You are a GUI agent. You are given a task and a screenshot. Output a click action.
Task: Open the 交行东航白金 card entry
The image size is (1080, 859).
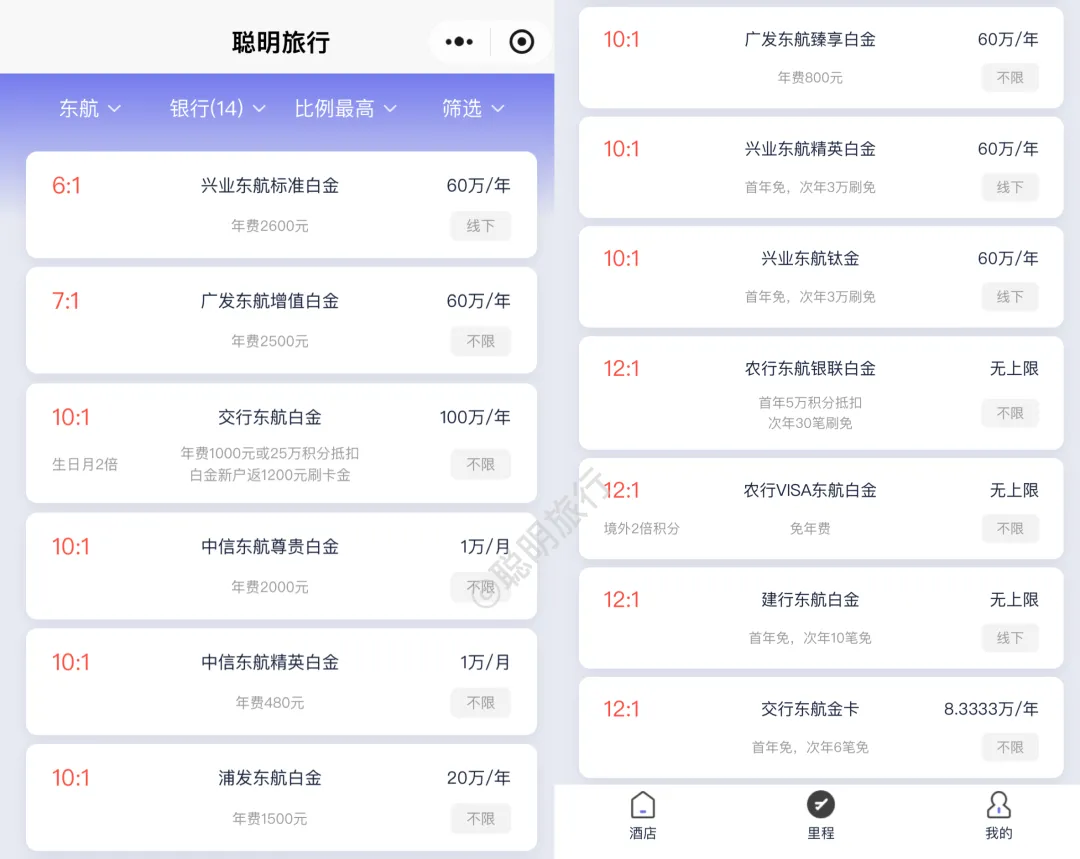point(270,417)
